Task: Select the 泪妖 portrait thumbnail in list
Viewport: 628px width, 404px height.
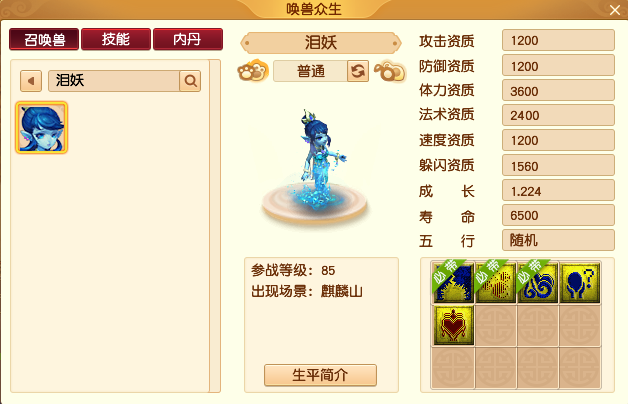Action: [x=41, y=128]
